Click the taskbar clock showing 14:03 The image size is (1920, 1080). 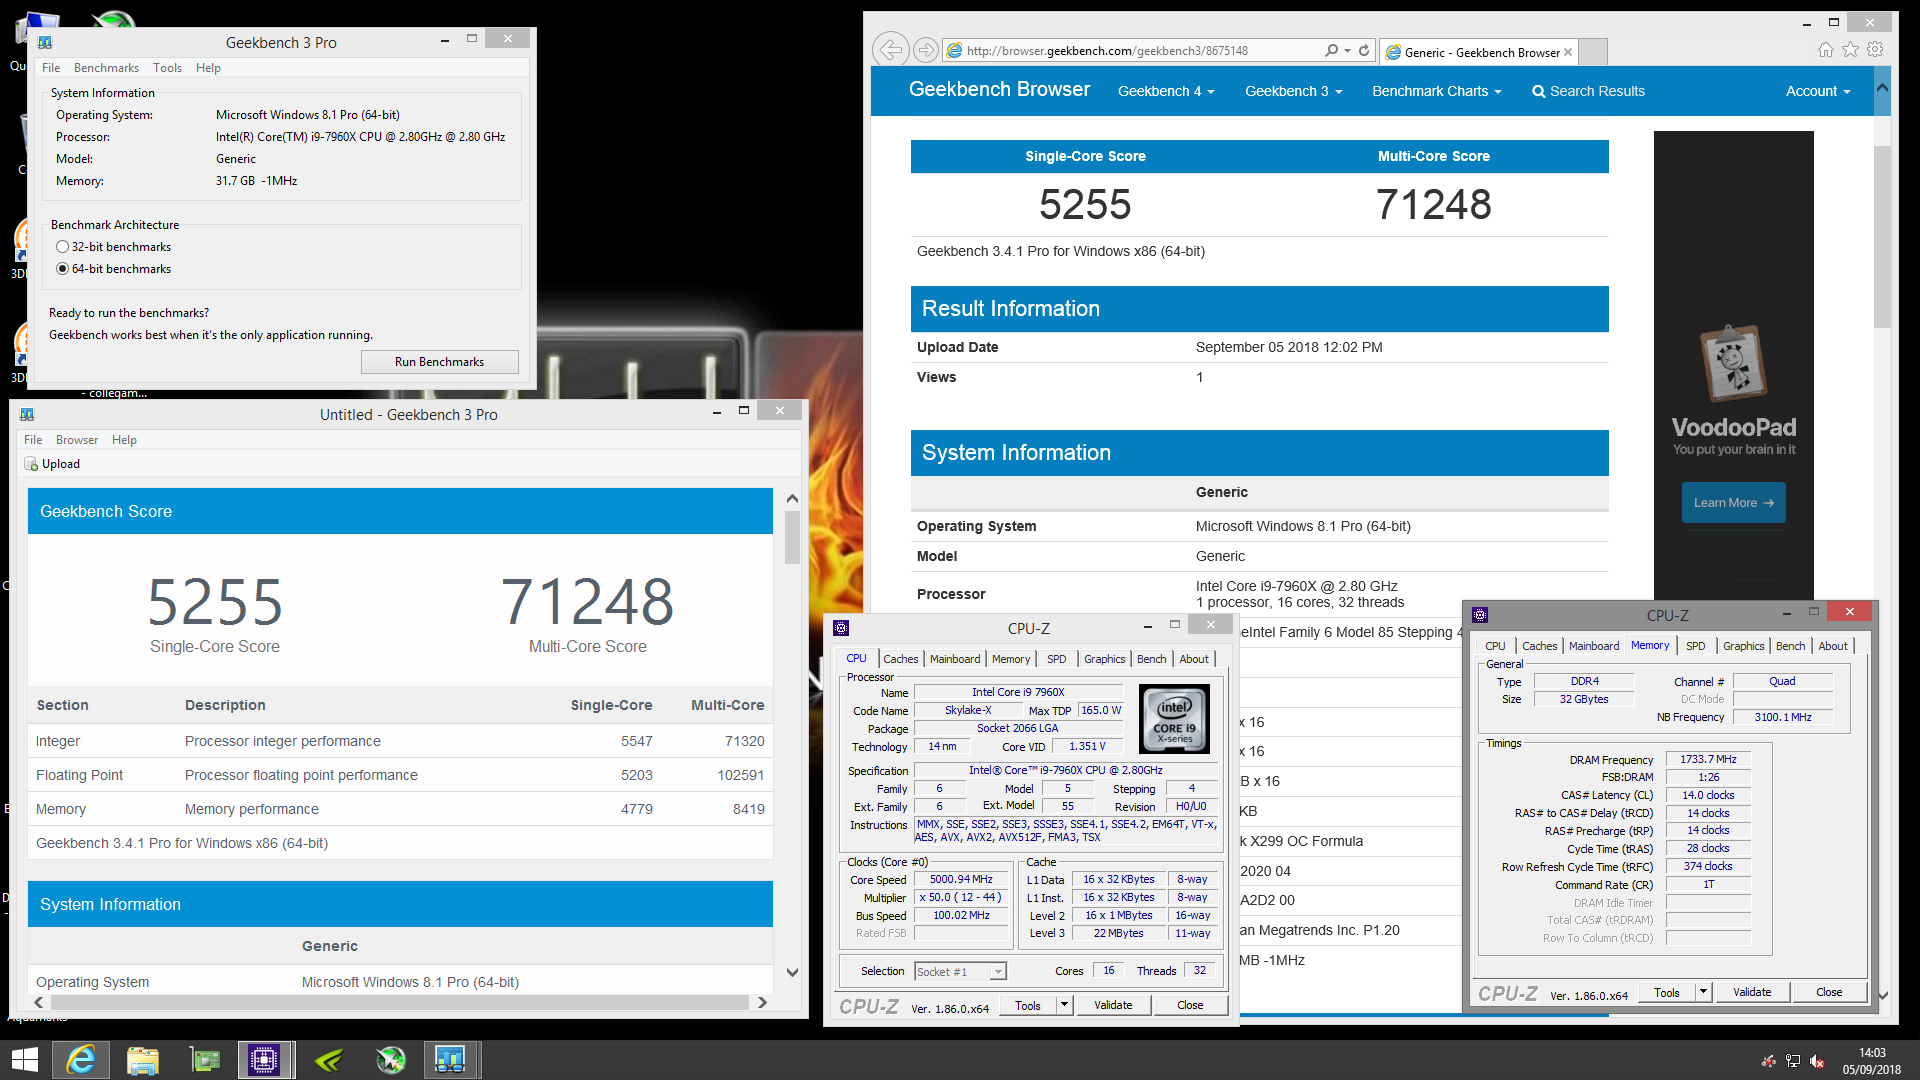(1872, 1053)
